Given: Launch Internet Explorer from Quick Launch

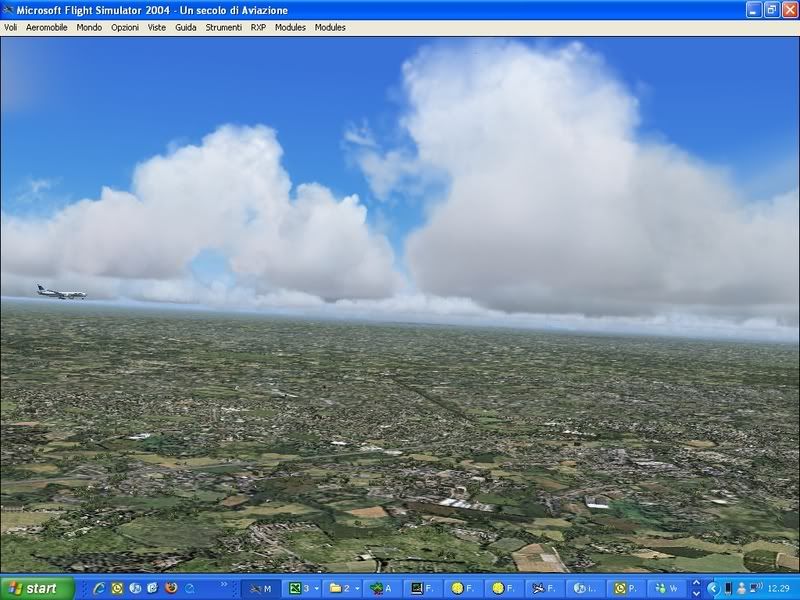Looking at the screenshot, I should click(x=98, y=588).
